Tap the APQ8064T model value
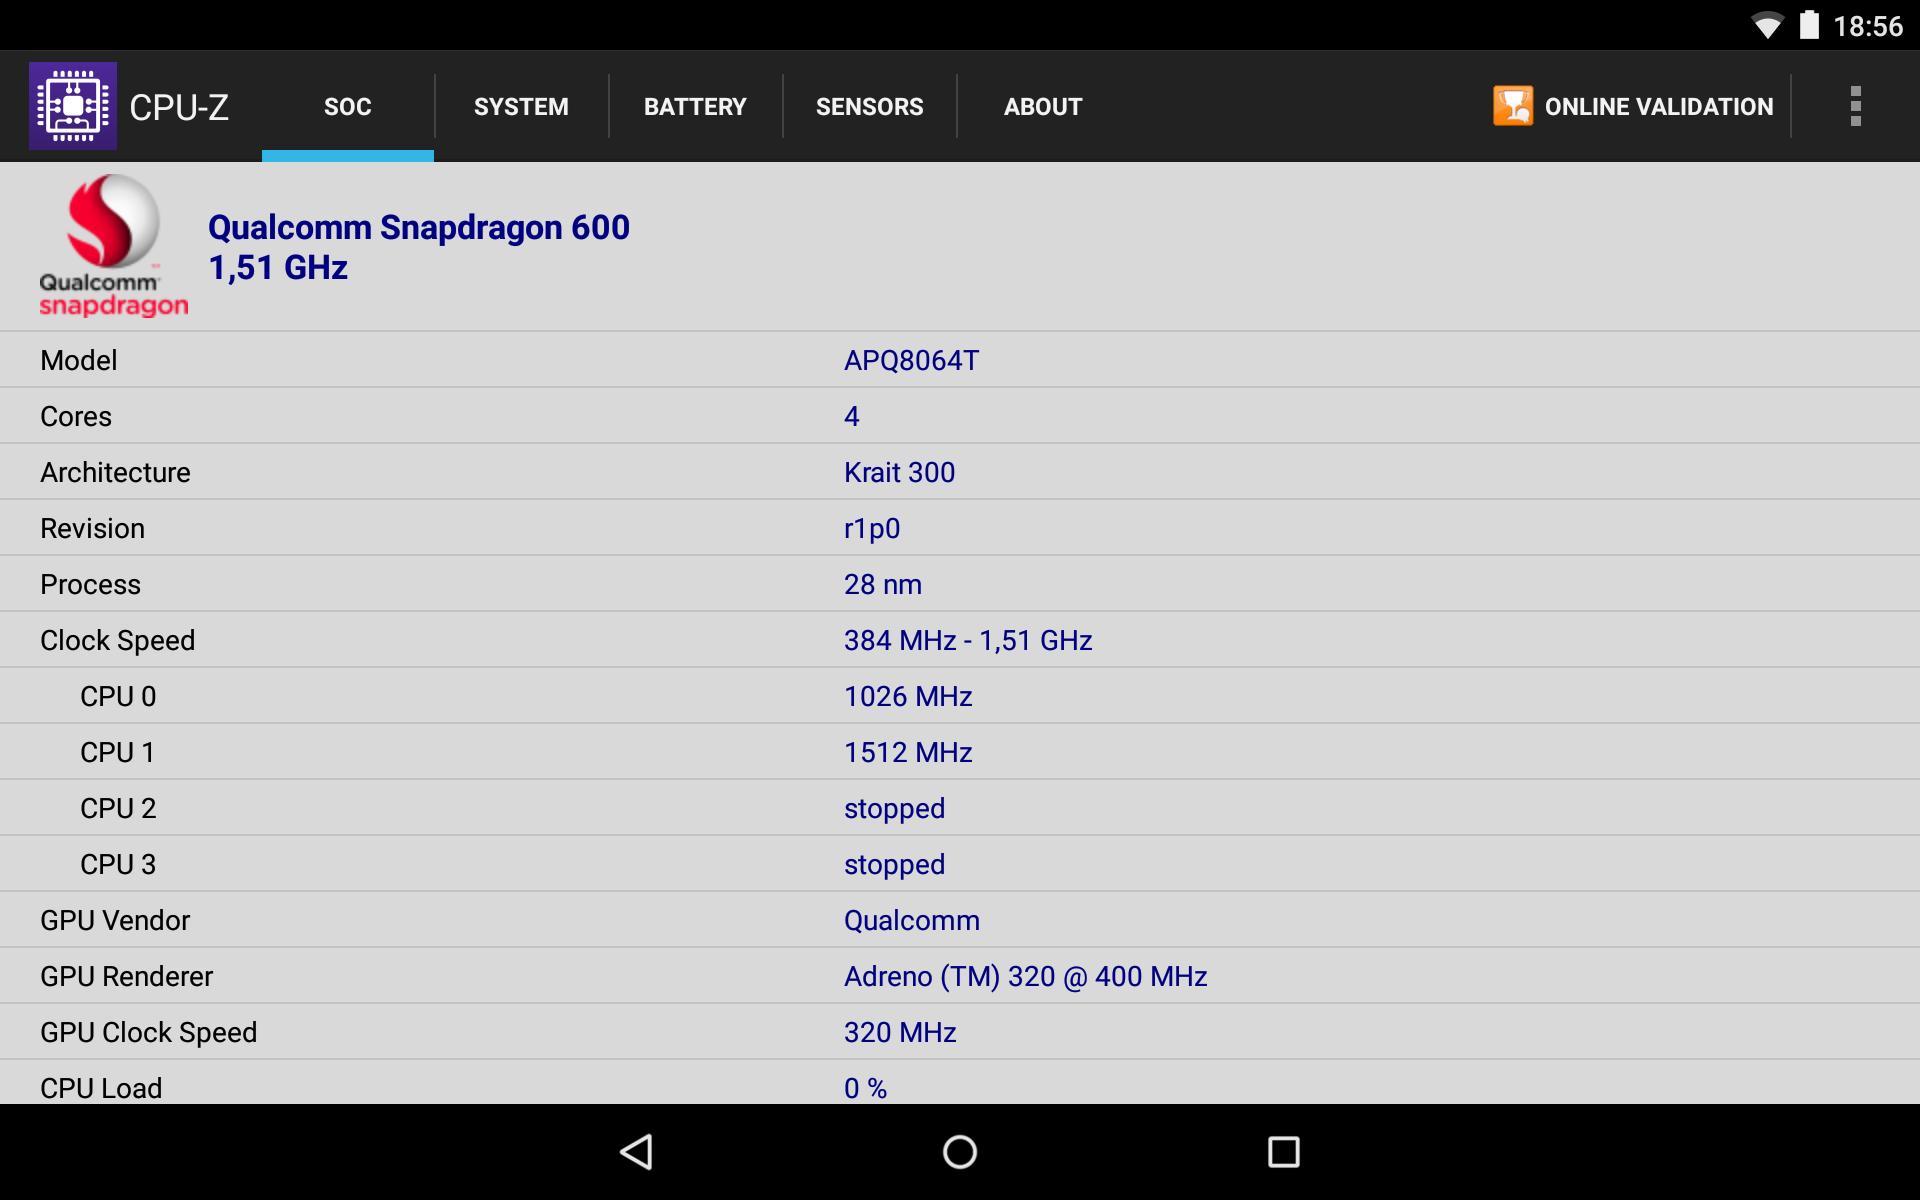1920x1200 pixels. (912, 360)
